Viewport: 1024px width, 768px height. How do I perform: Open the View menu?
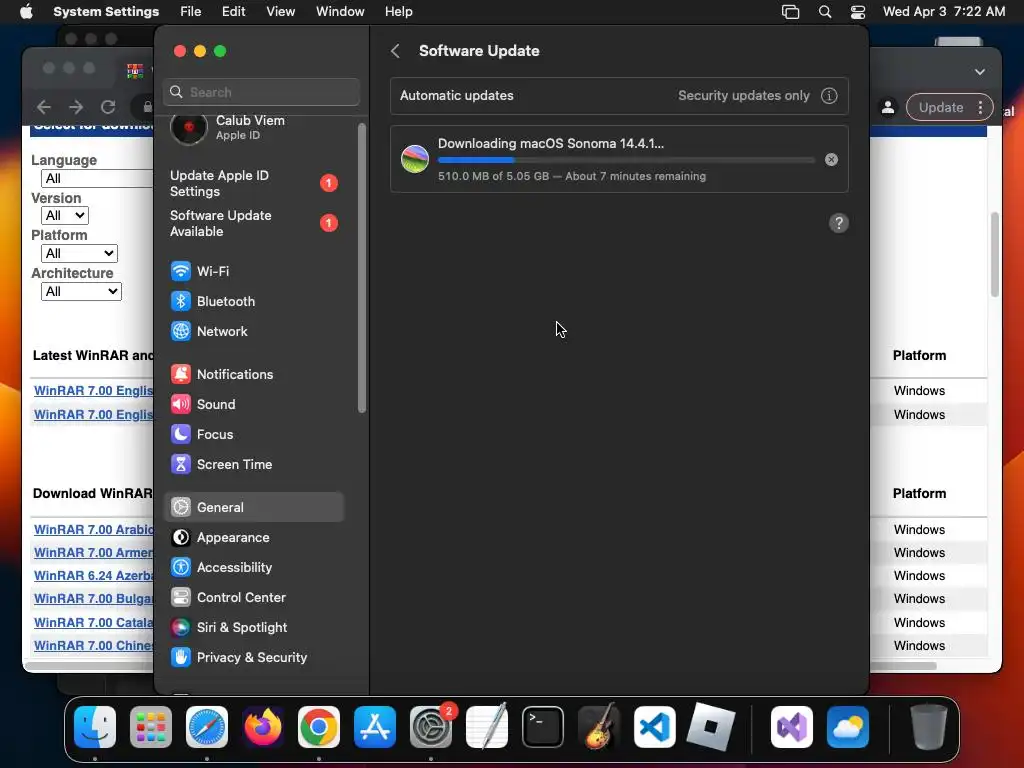click(x=281, y=12)
